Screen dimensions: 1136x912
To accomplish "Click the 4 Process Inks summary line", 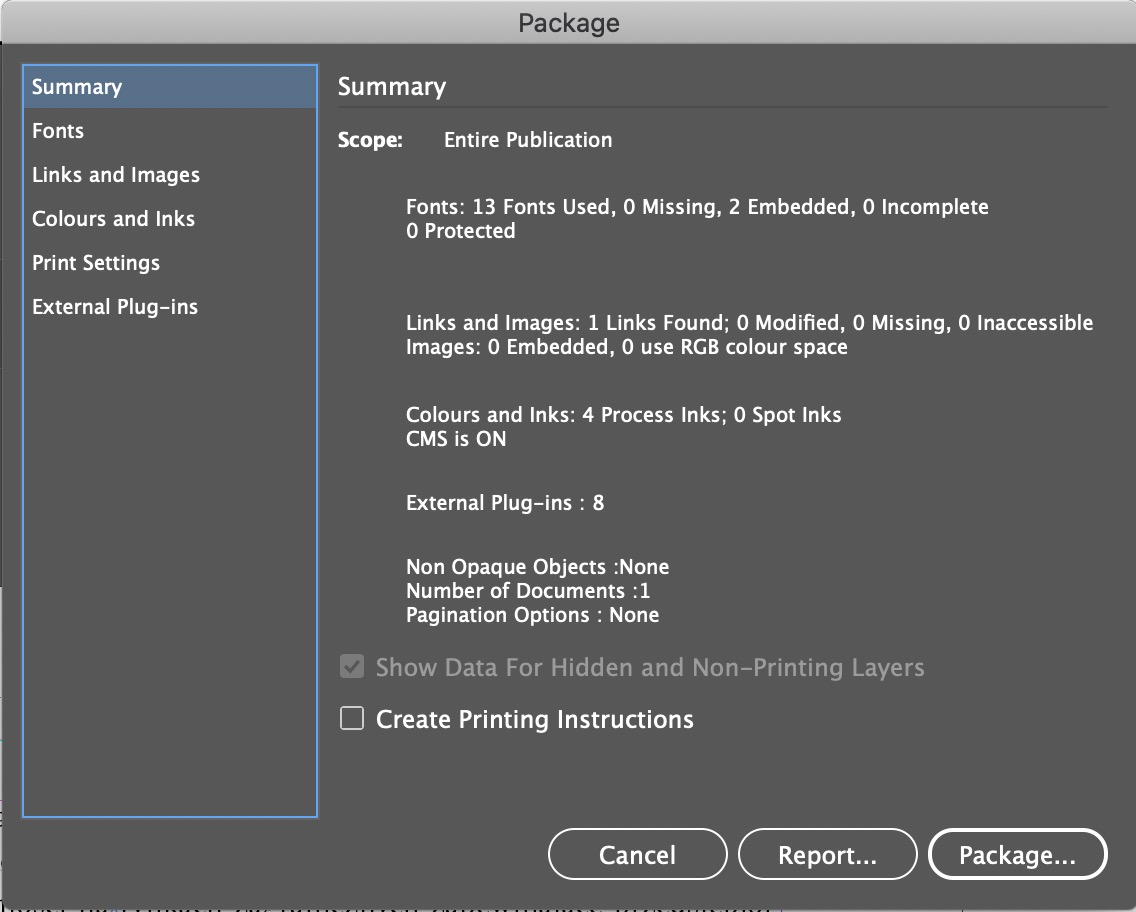I will click(x=623, y=415).
